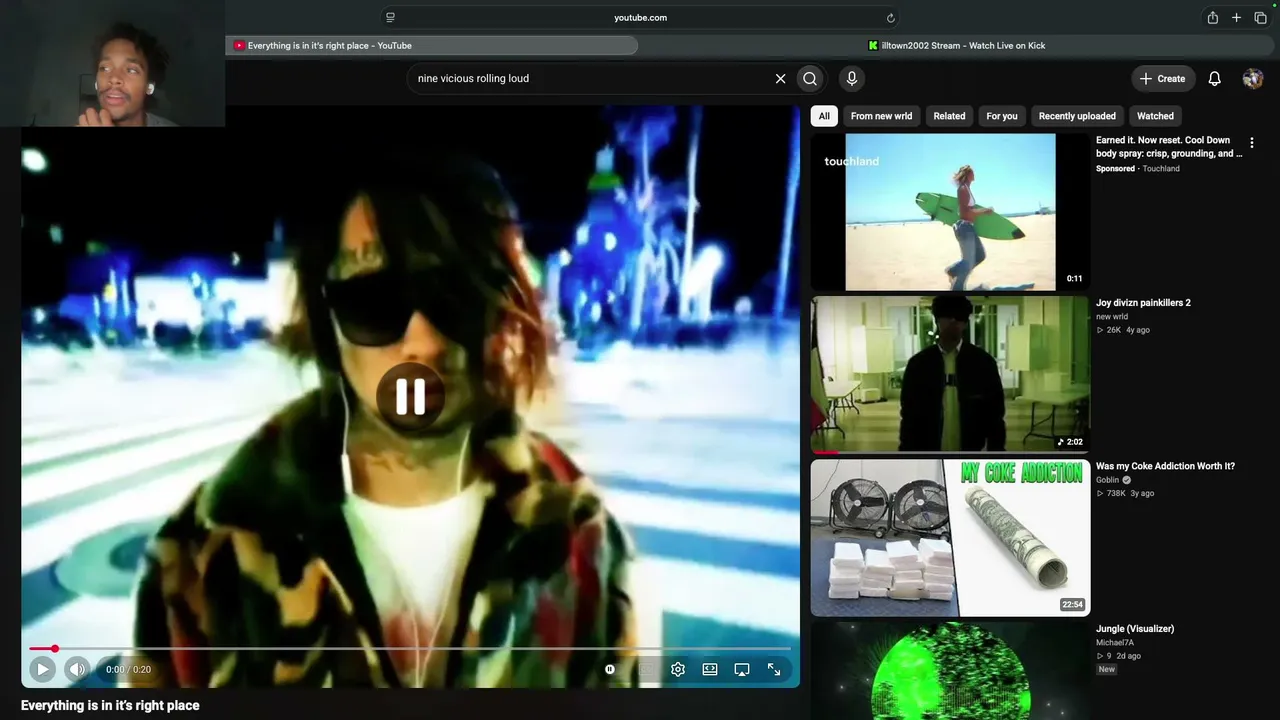Click the "Jungle (Visualizer)" title

click(x=1135, y=629)
